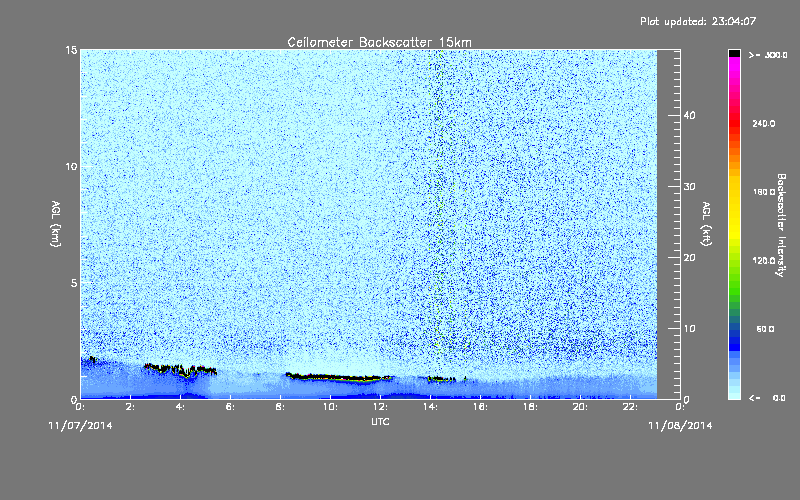Viewport: 800px width, 500px height.
Task: Click the '<= 0.0' colorbar minimum label
Action: 767,398
